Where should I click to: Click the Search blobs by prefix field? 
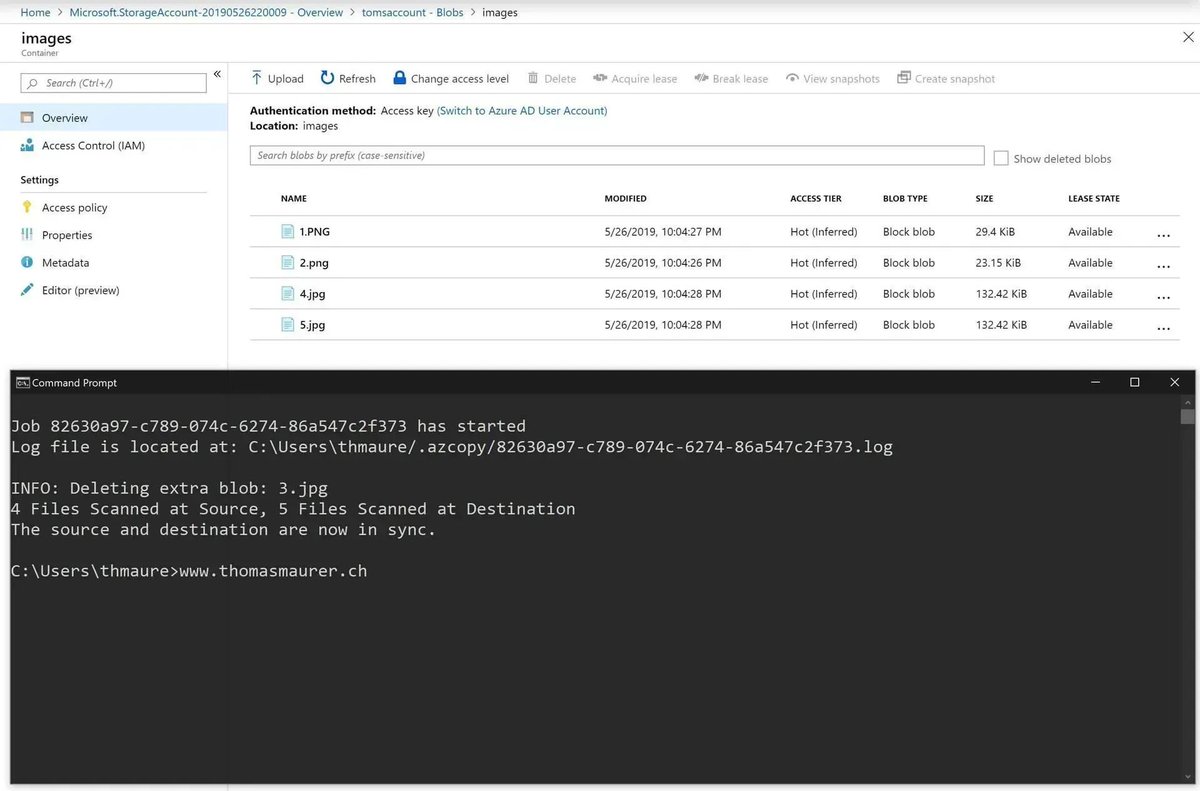617,156
